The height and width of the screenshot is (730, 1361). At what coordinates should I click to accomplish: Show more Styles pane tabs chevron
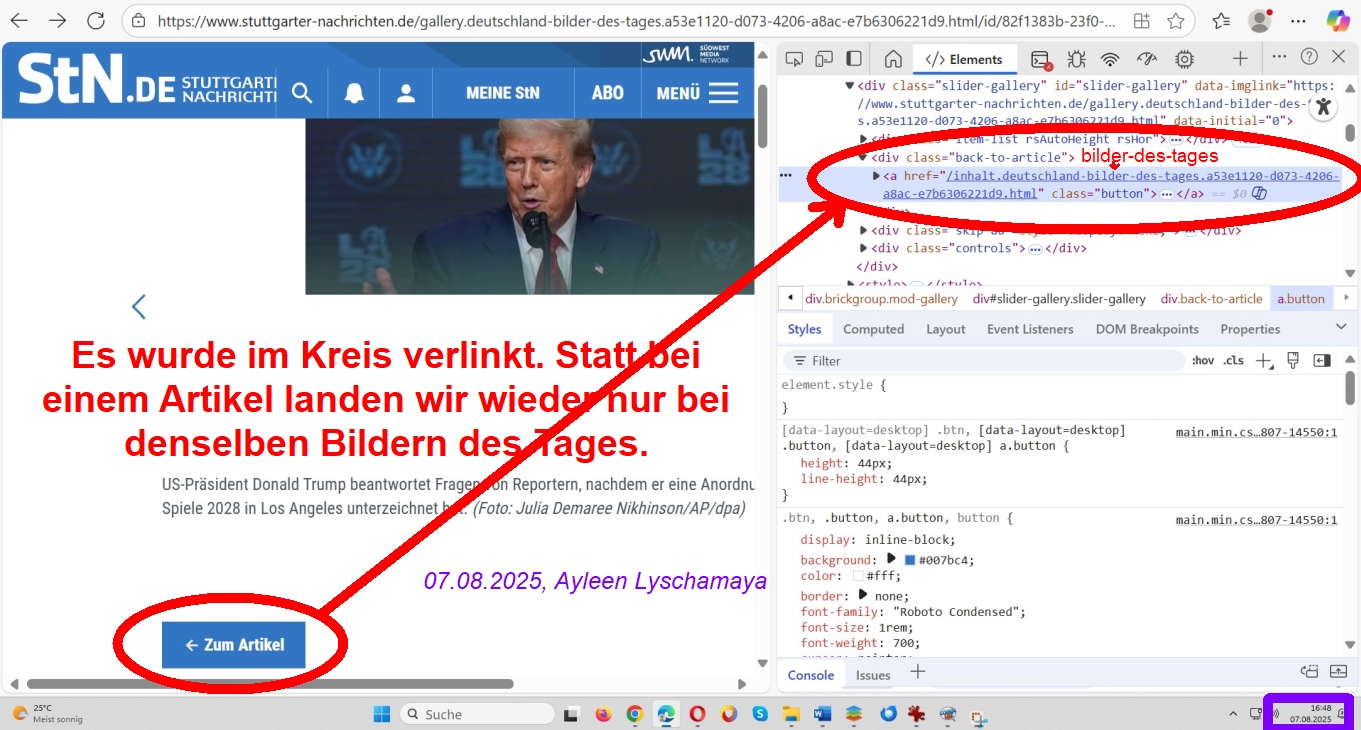(x=1341, y=327)
